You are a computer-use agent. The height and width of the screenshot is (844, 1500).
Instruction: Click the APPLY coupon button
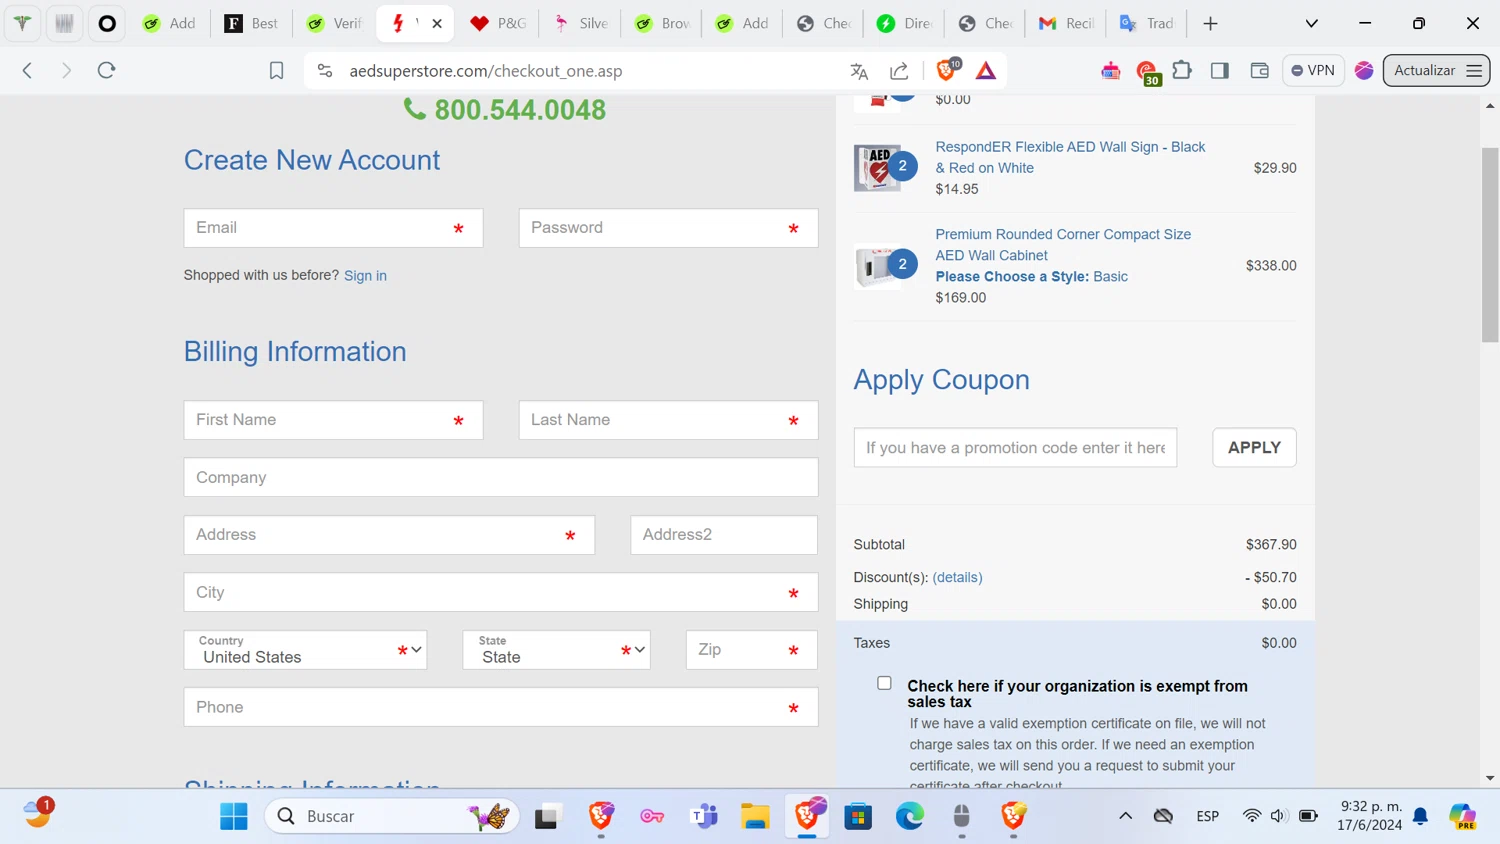[1254, 447]
